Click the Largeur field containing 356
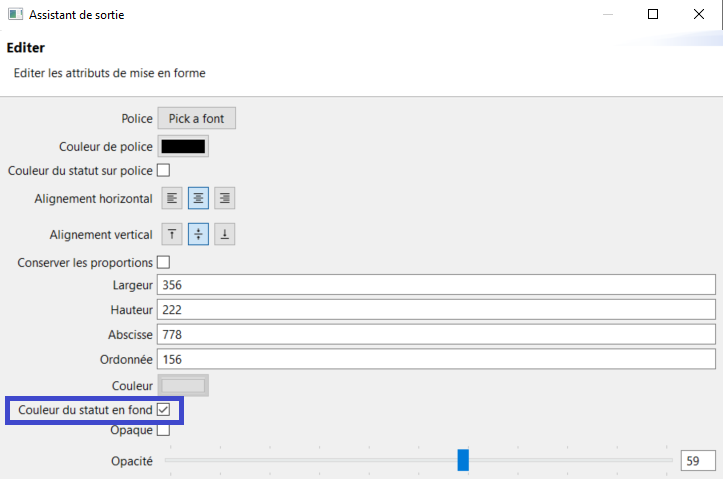Viewport: 723px width, 479px height. coord(436,285)
